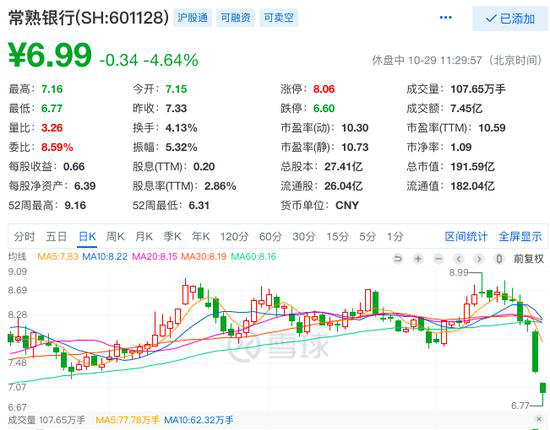
Task: Click the MA5:7.83 moving average label
Action: (58, 256)
